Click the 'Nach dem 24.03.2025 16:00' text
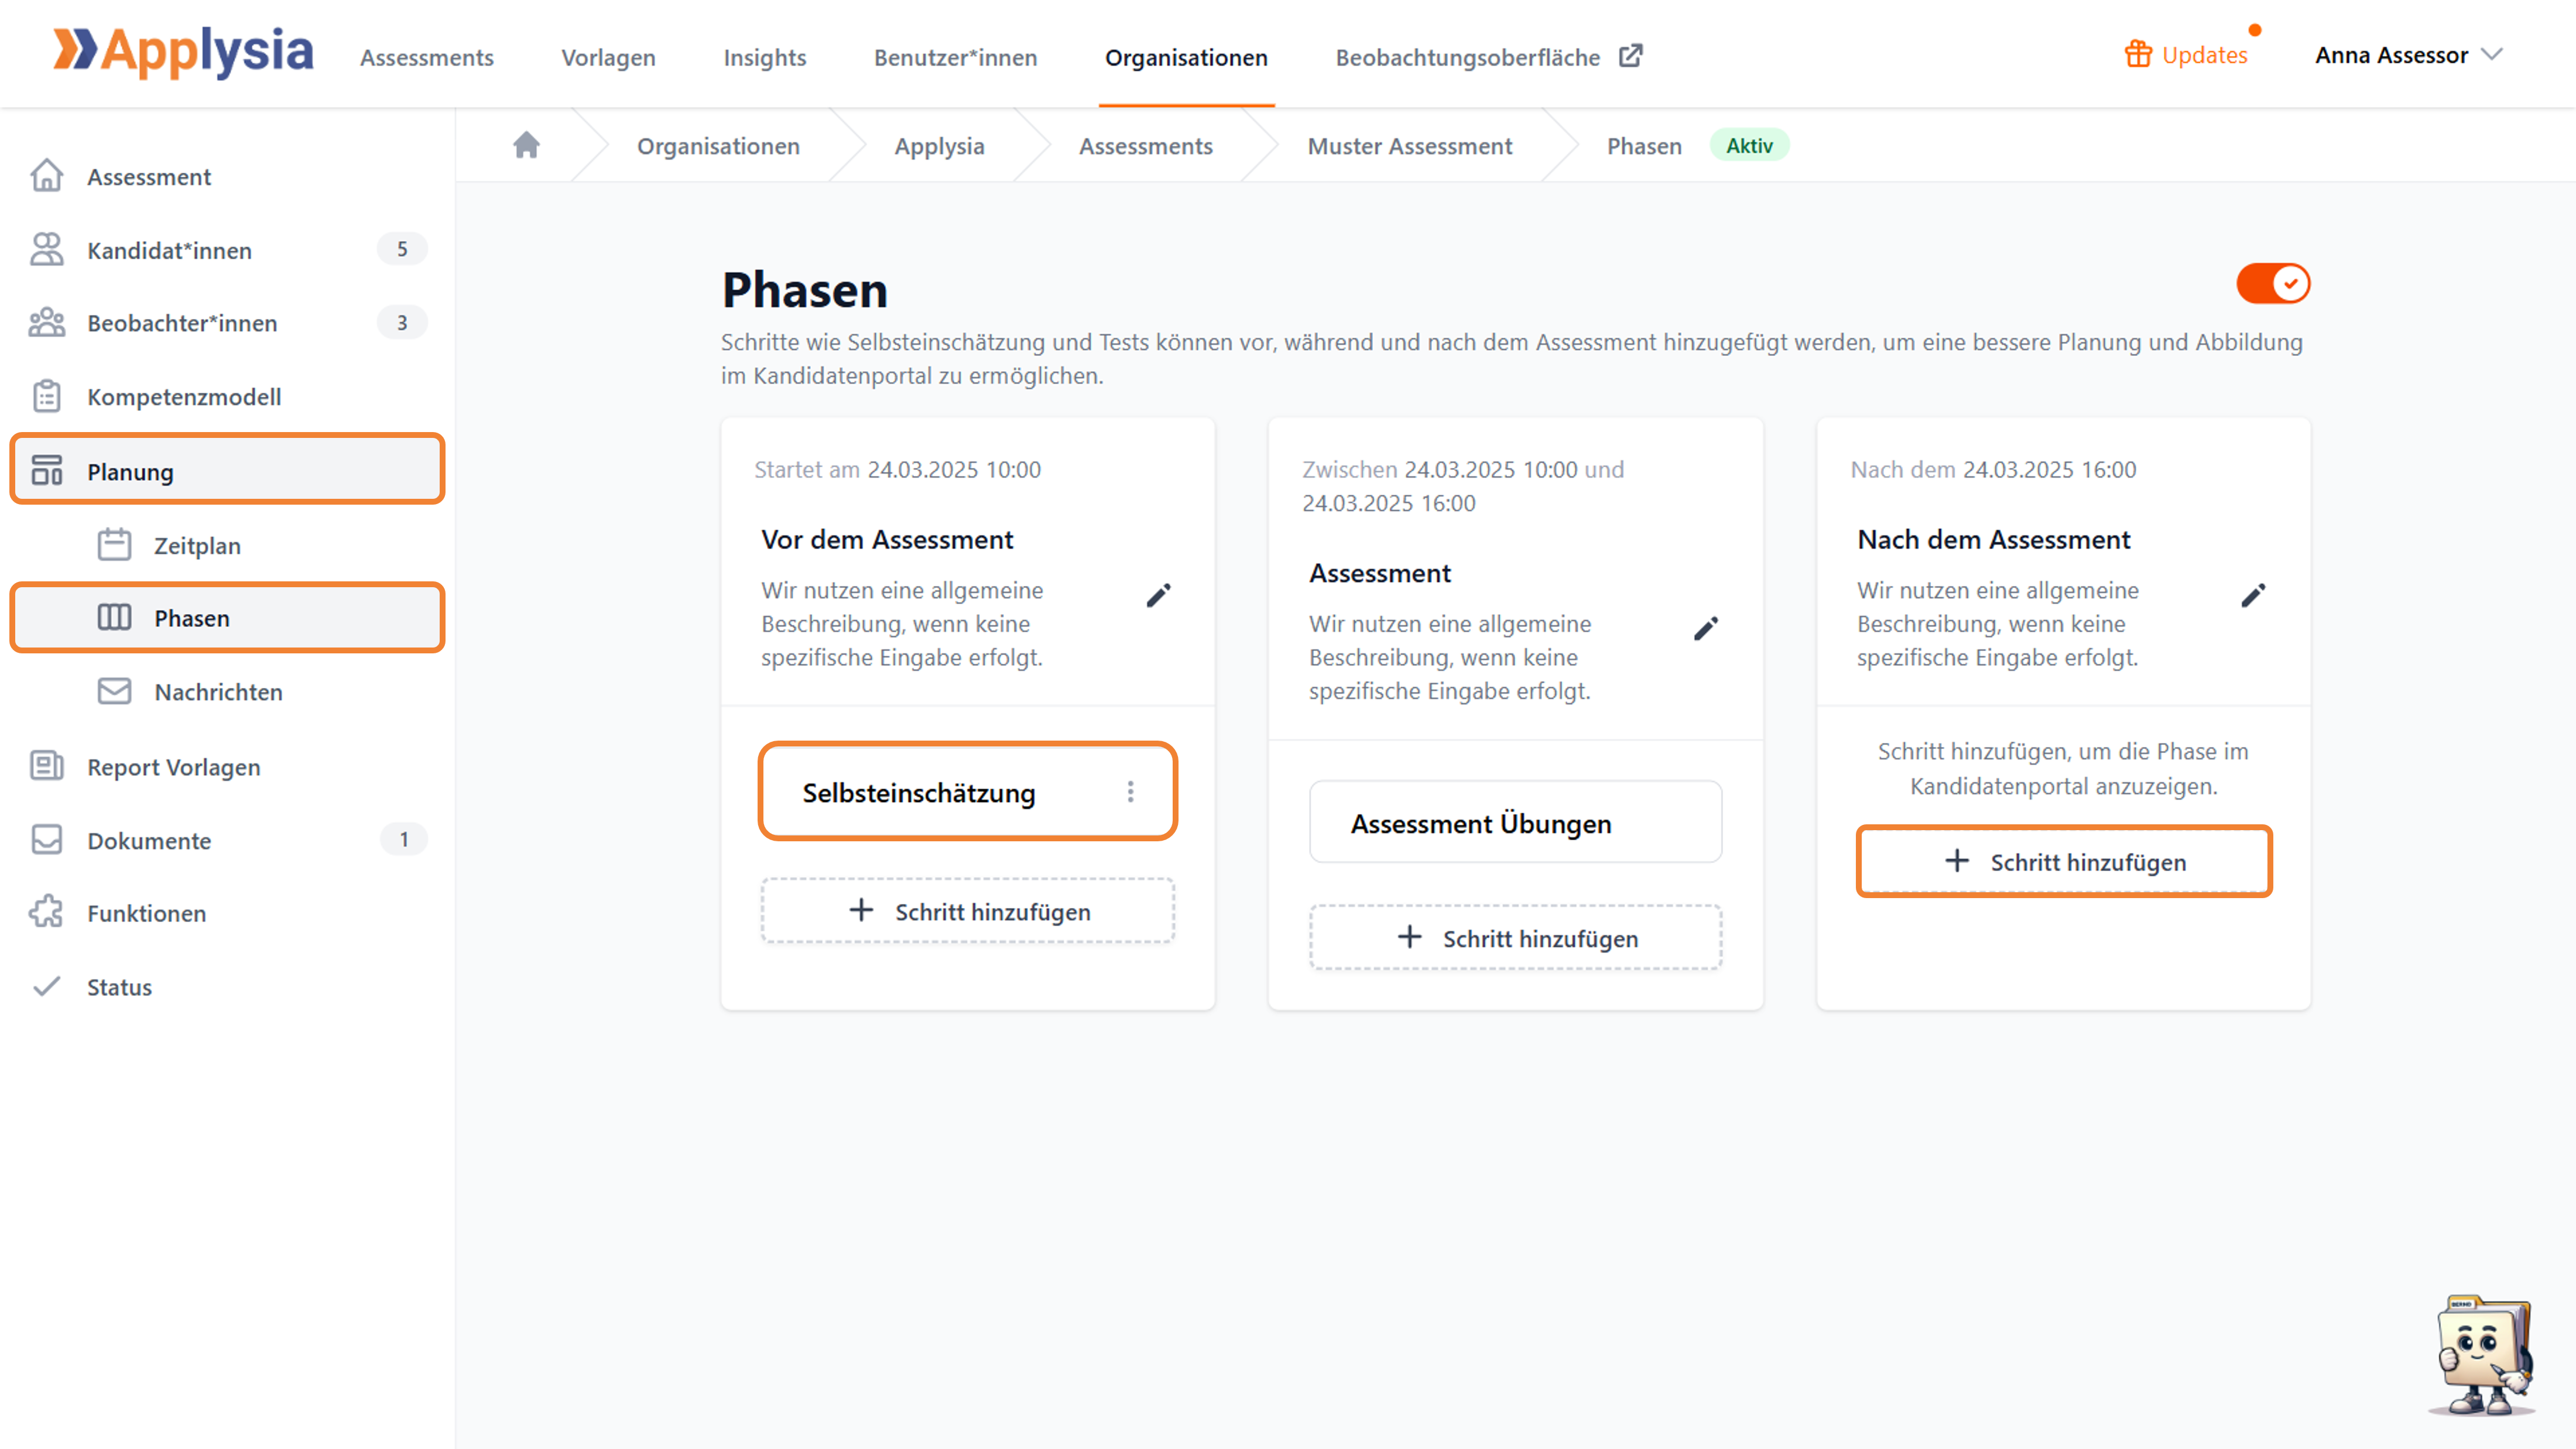The height and width of the screenshot is (1449, 2576). (1993, 469)
